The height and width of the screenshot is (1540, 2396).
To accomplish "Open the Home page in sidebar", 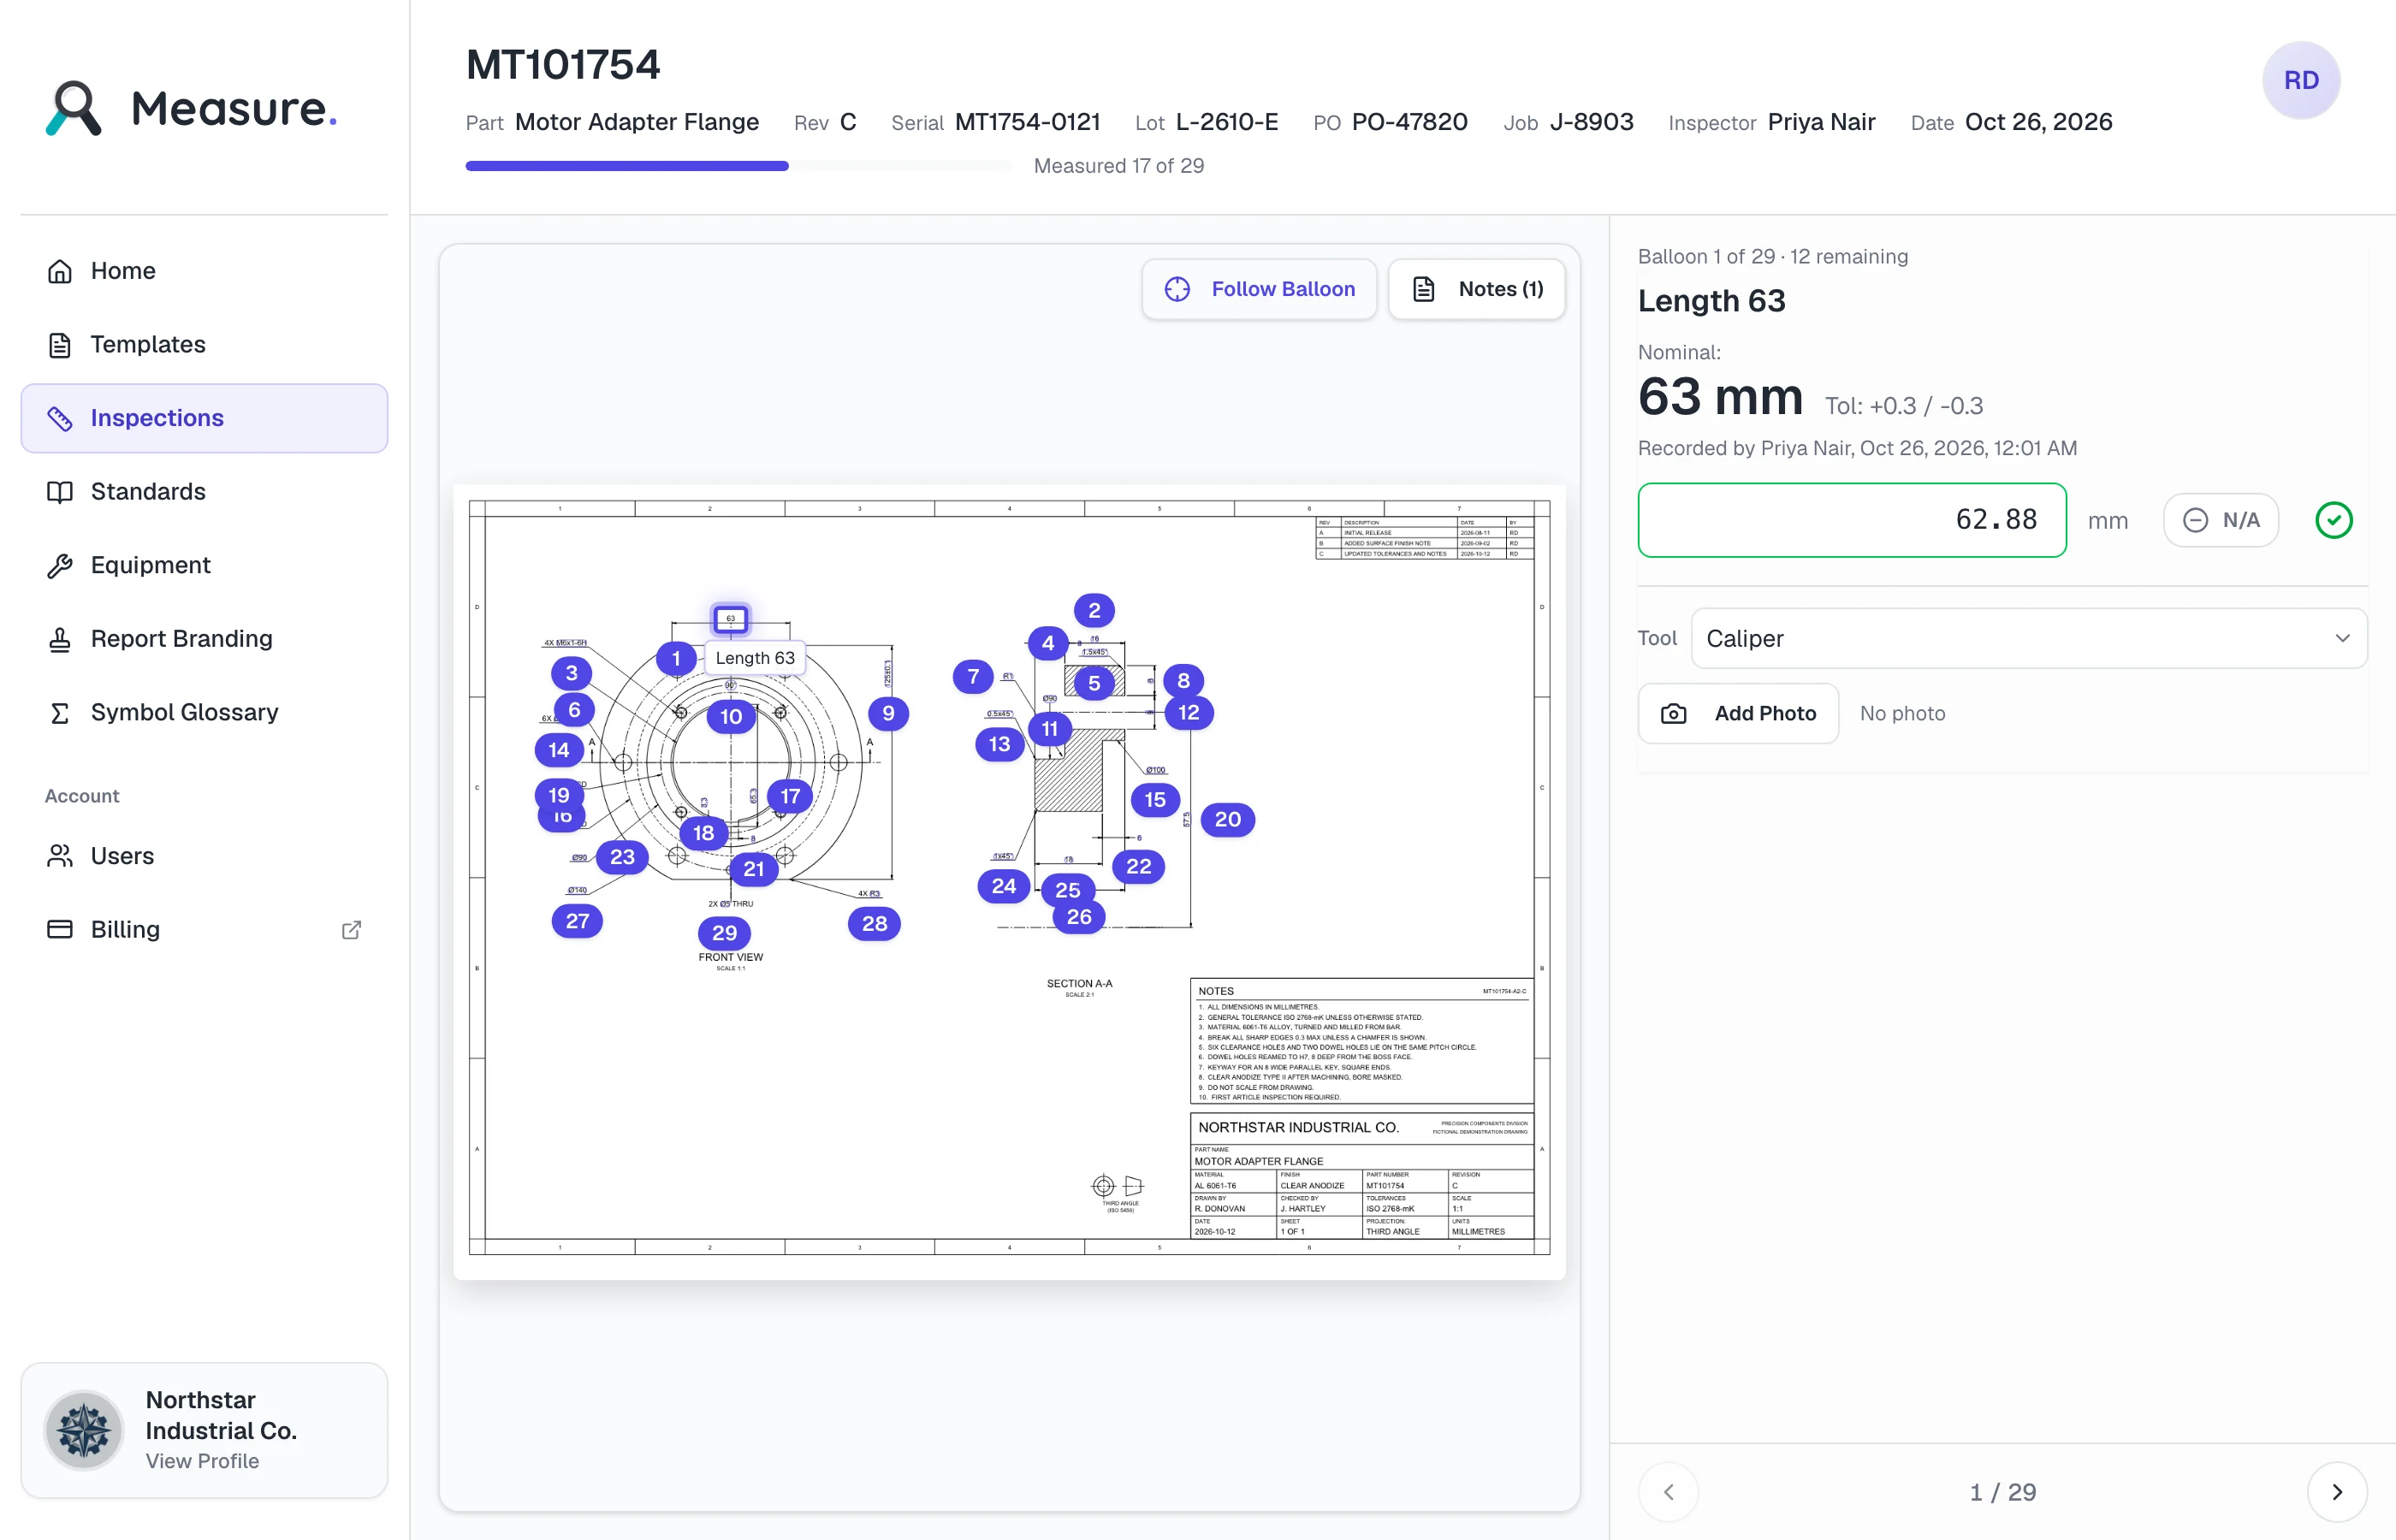I will 204,271.
